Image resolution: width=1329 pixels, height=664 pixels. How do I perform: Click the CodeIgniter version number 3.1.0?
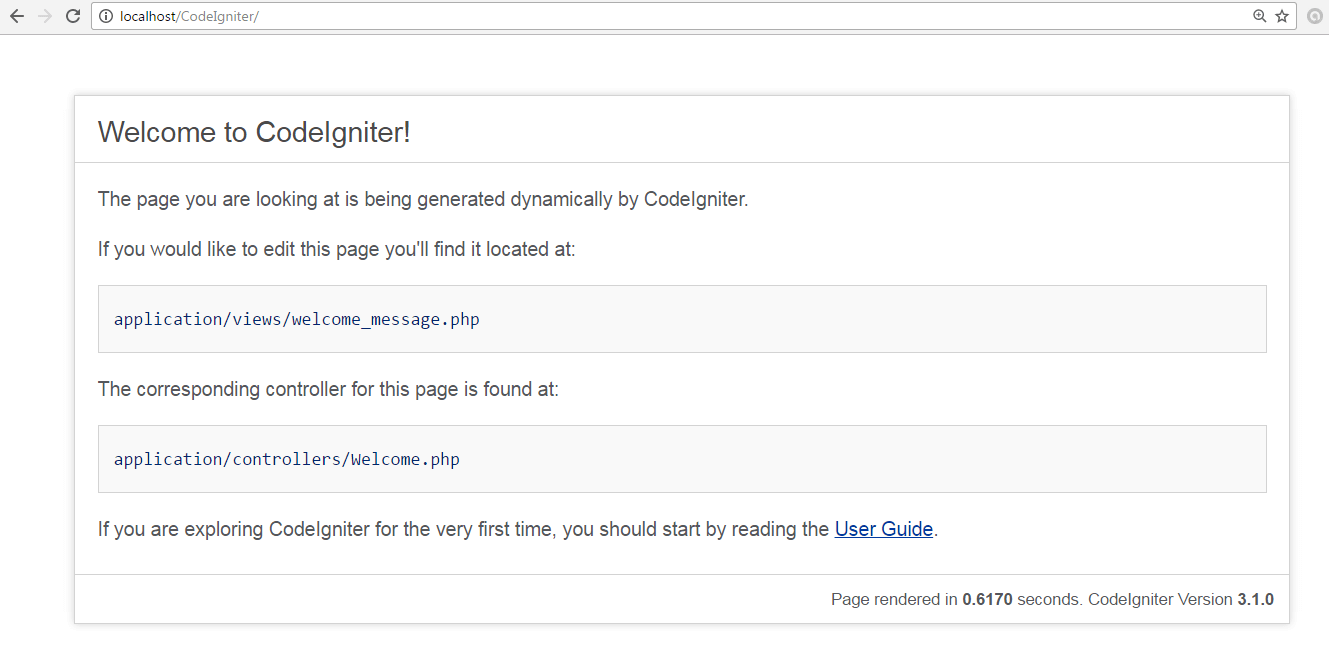point(1256,600)
